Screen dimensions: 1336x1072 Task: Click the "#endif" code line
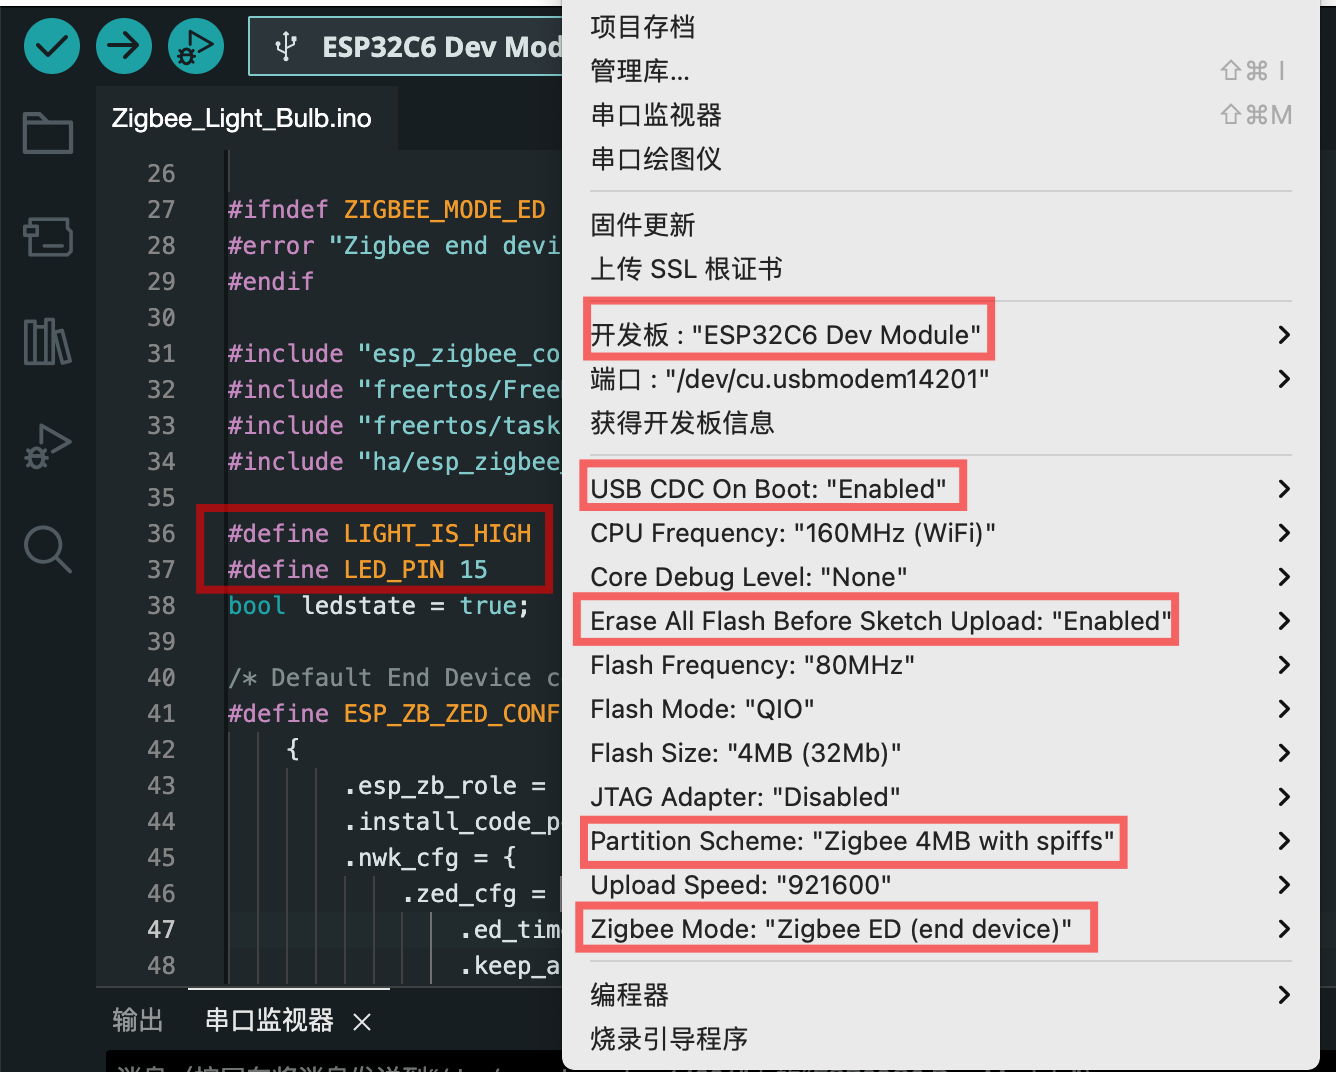click(271, 281)
